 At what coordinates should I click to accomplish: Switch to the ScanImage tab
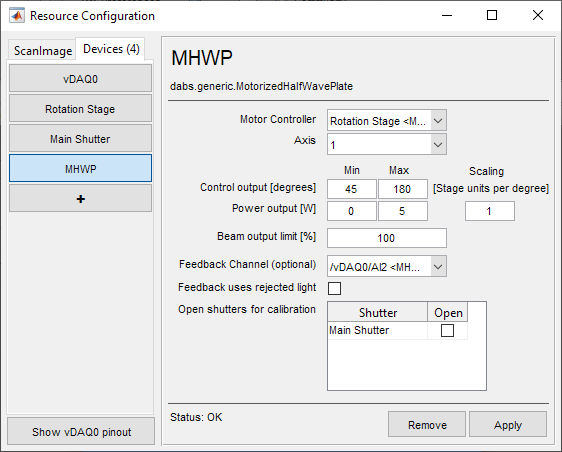[43, 51]
